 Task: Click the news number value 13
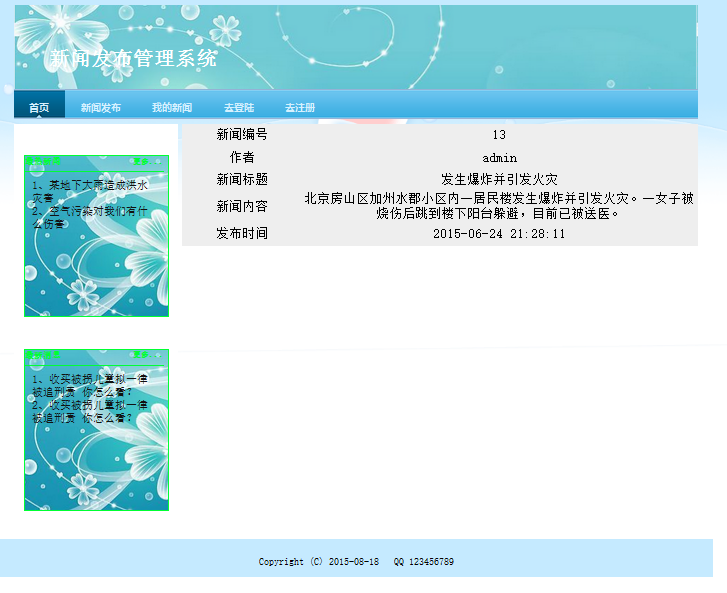point(499,135)
